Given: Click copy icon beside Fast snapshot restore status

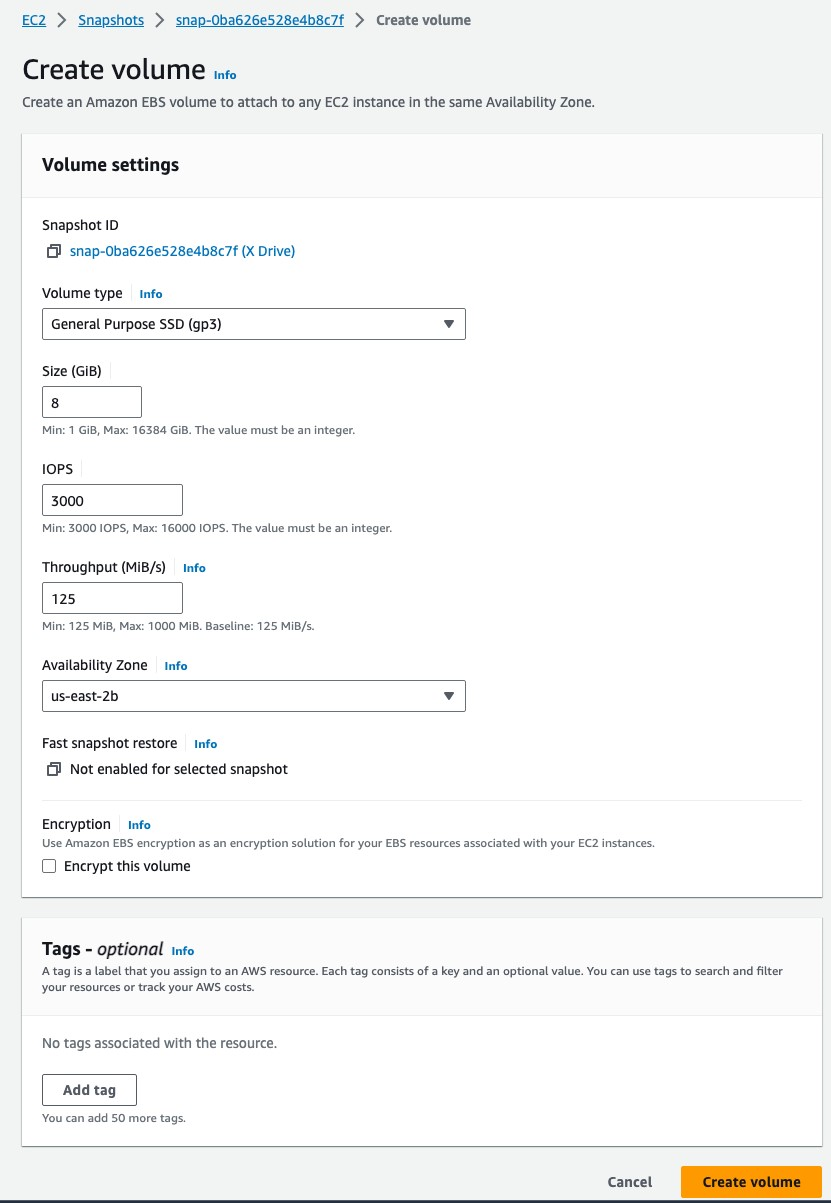Looking at the screenshot, I should click(54, 770).
